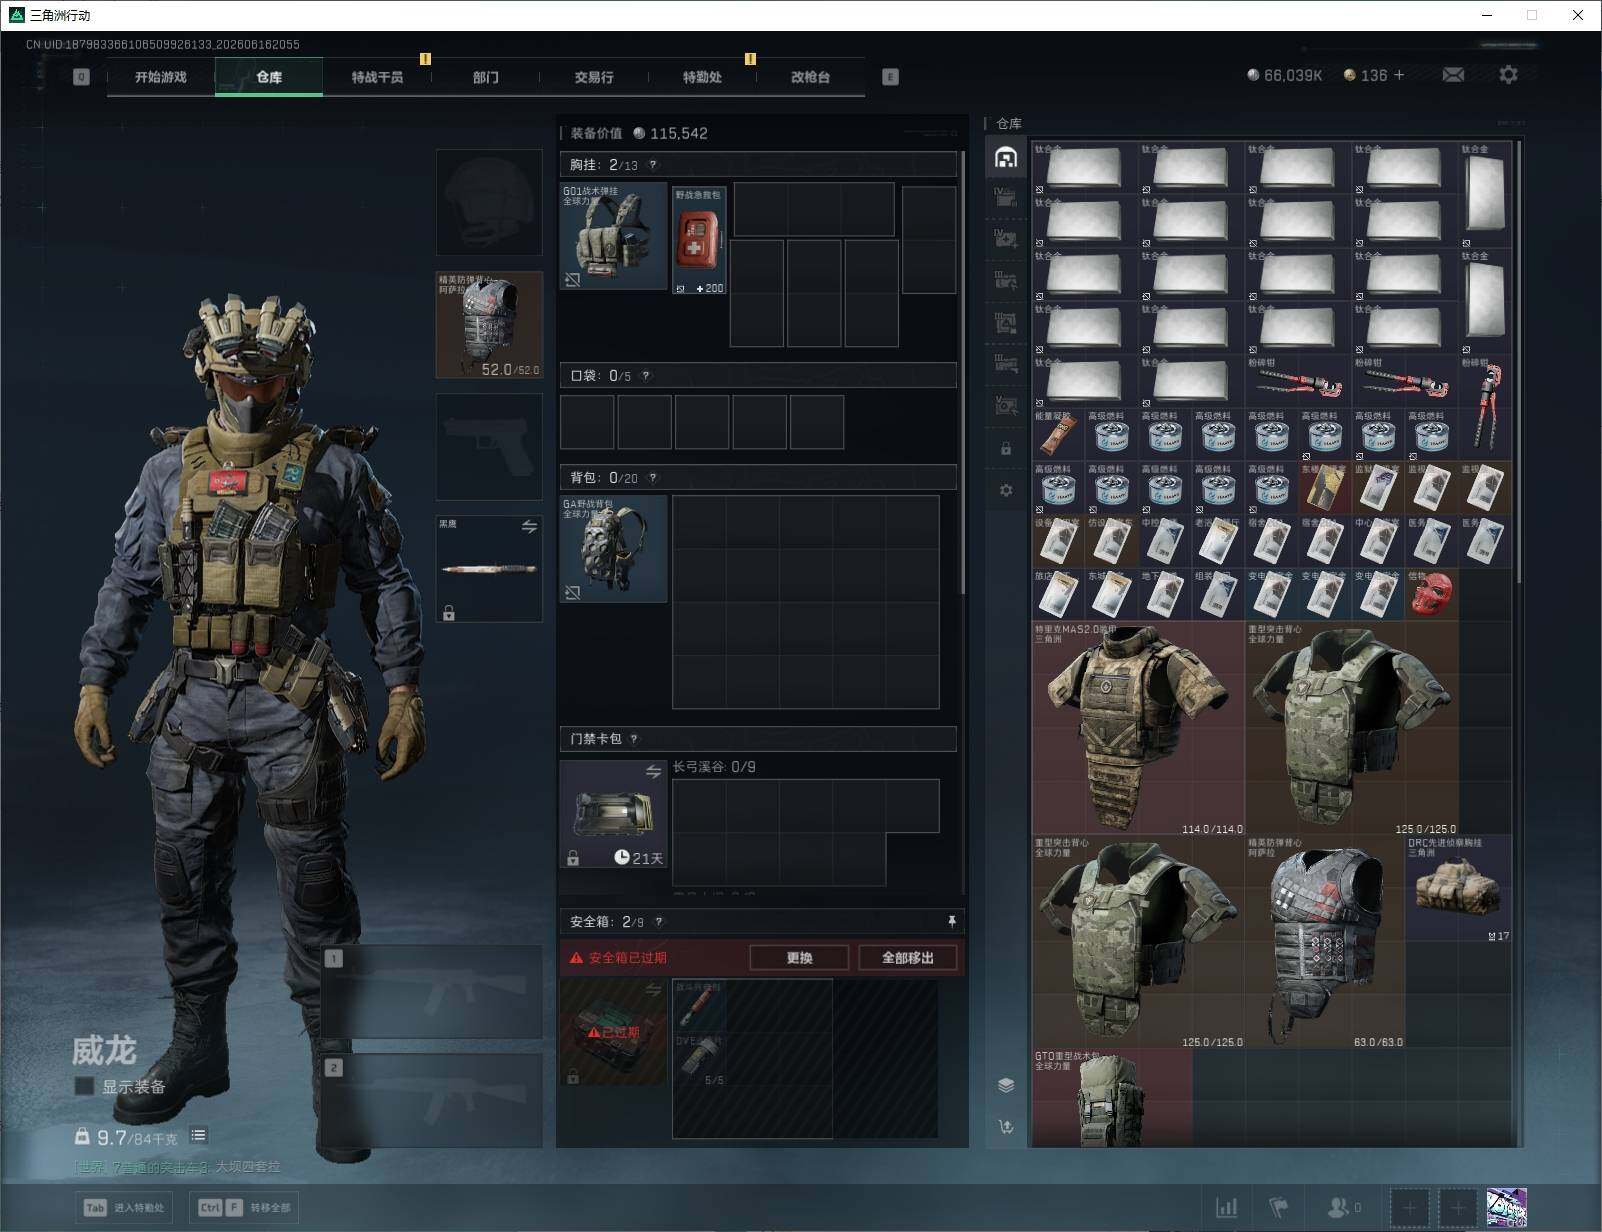Select the GA野战背包 backpack item
The width and height of the screenshot is (1602, 1232).
613,549
